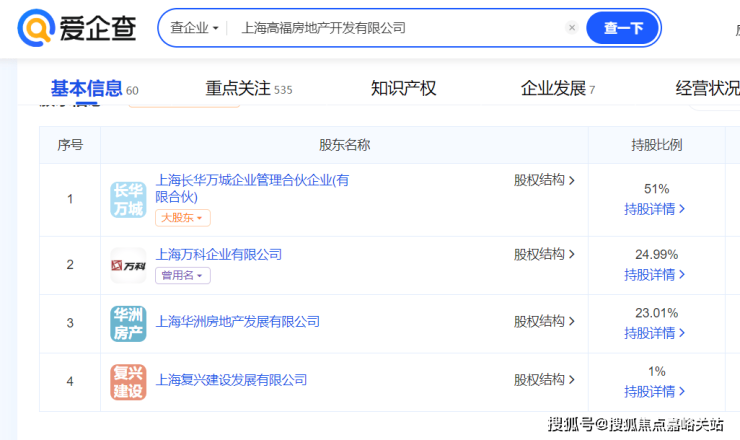The height and width of the screenshot is (440, 740).
Task: View 持股详情 for the 24.99% shareholder
Action: (654, 274)
